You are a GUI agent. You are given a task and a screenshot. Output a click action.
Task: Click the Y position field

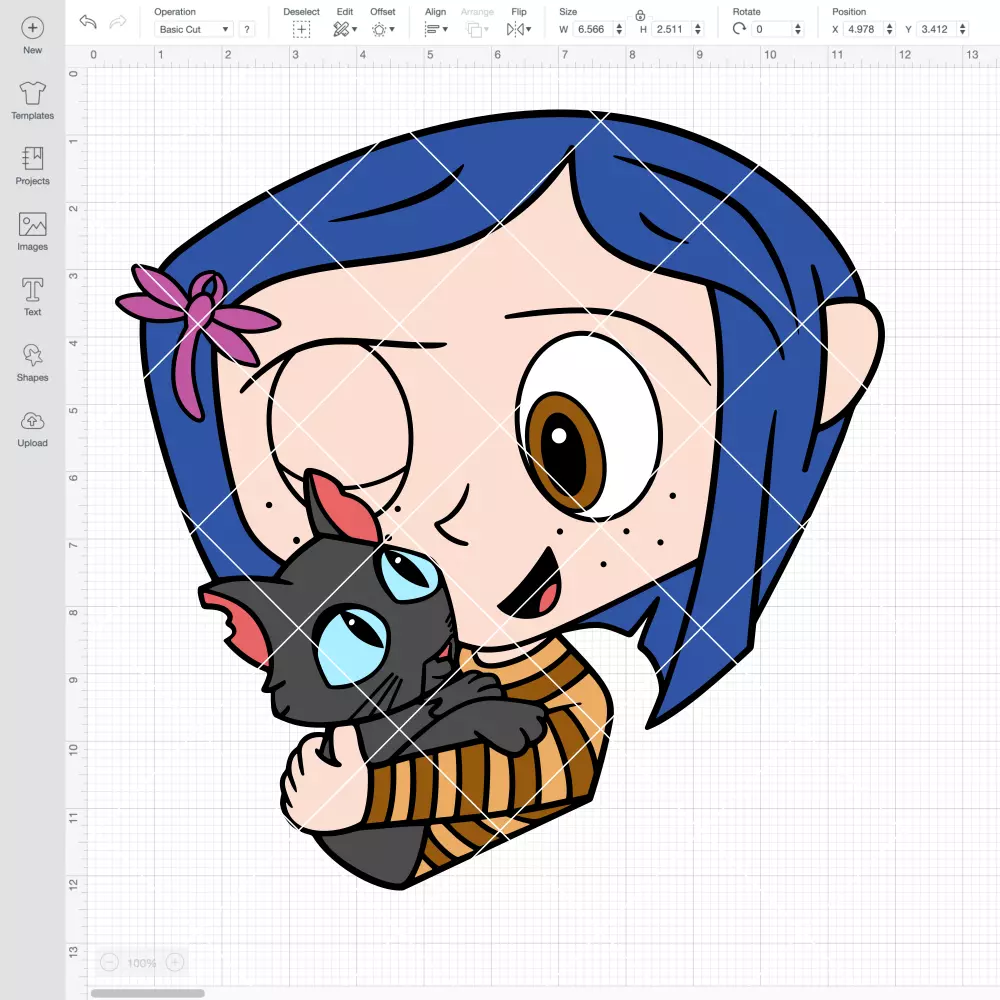[937, 29]
